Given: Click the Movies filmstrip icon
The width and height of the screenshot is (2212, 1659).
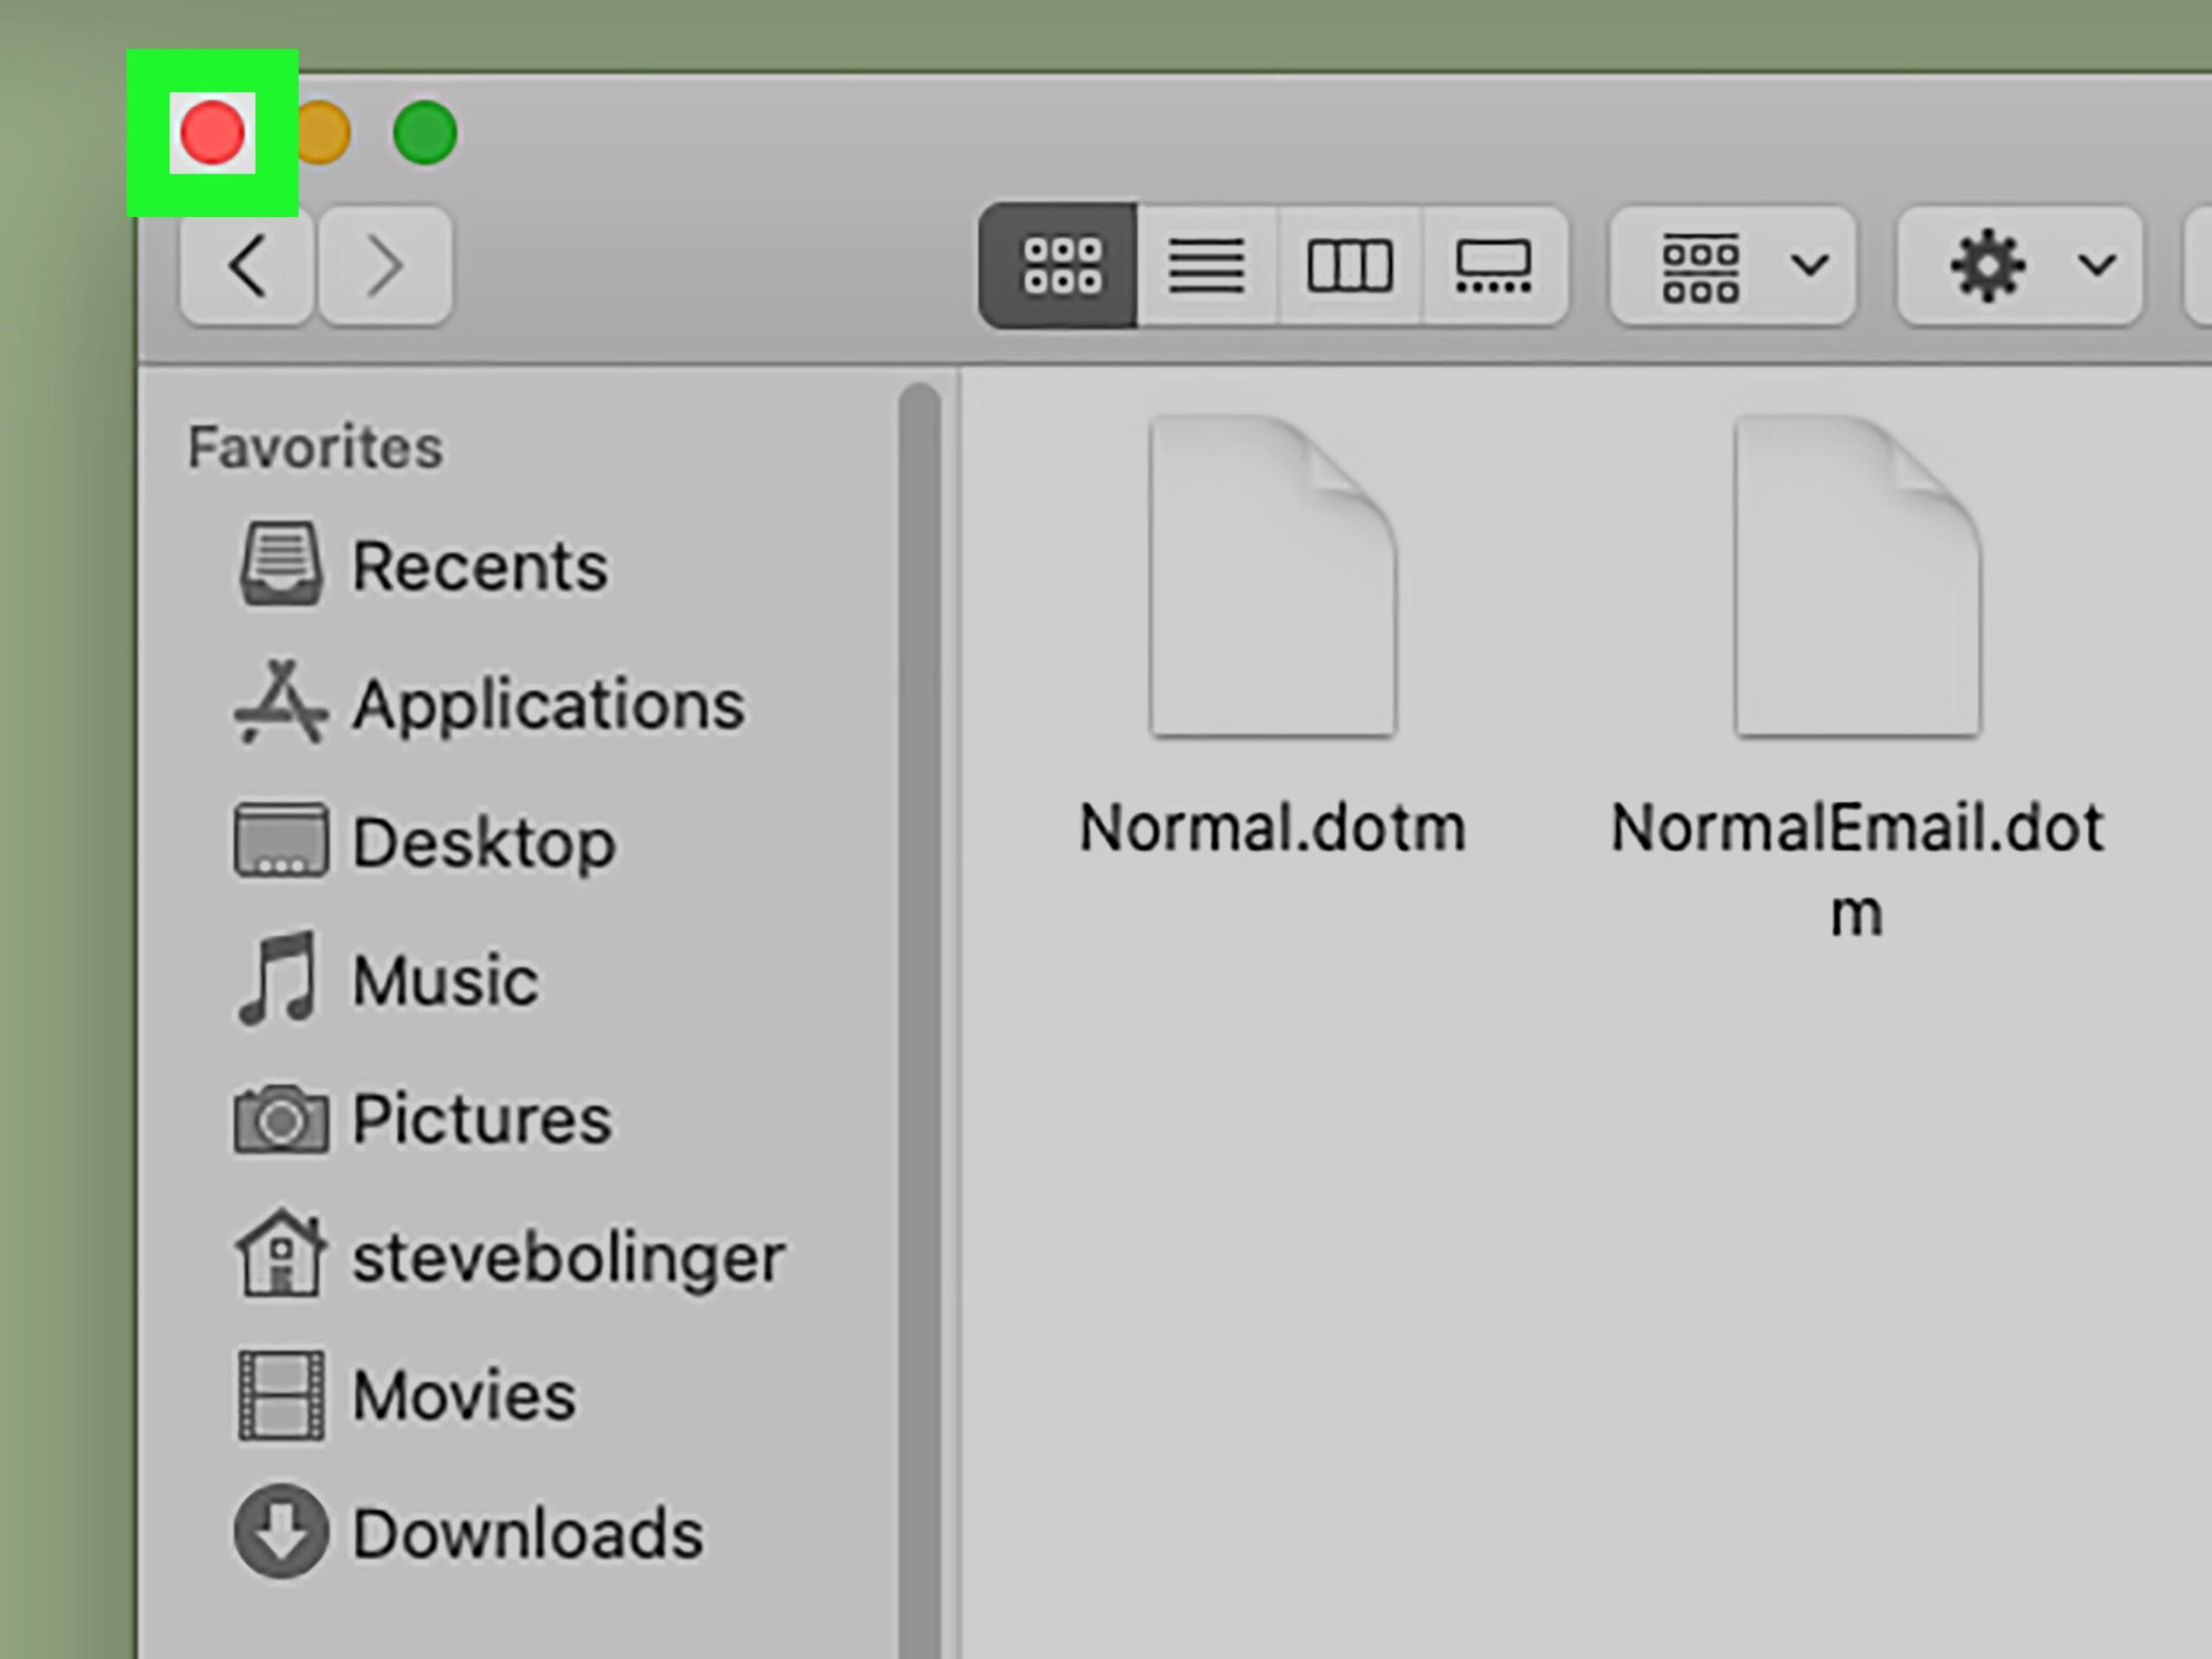Looking at the screenshot, I should (281, 1395).
